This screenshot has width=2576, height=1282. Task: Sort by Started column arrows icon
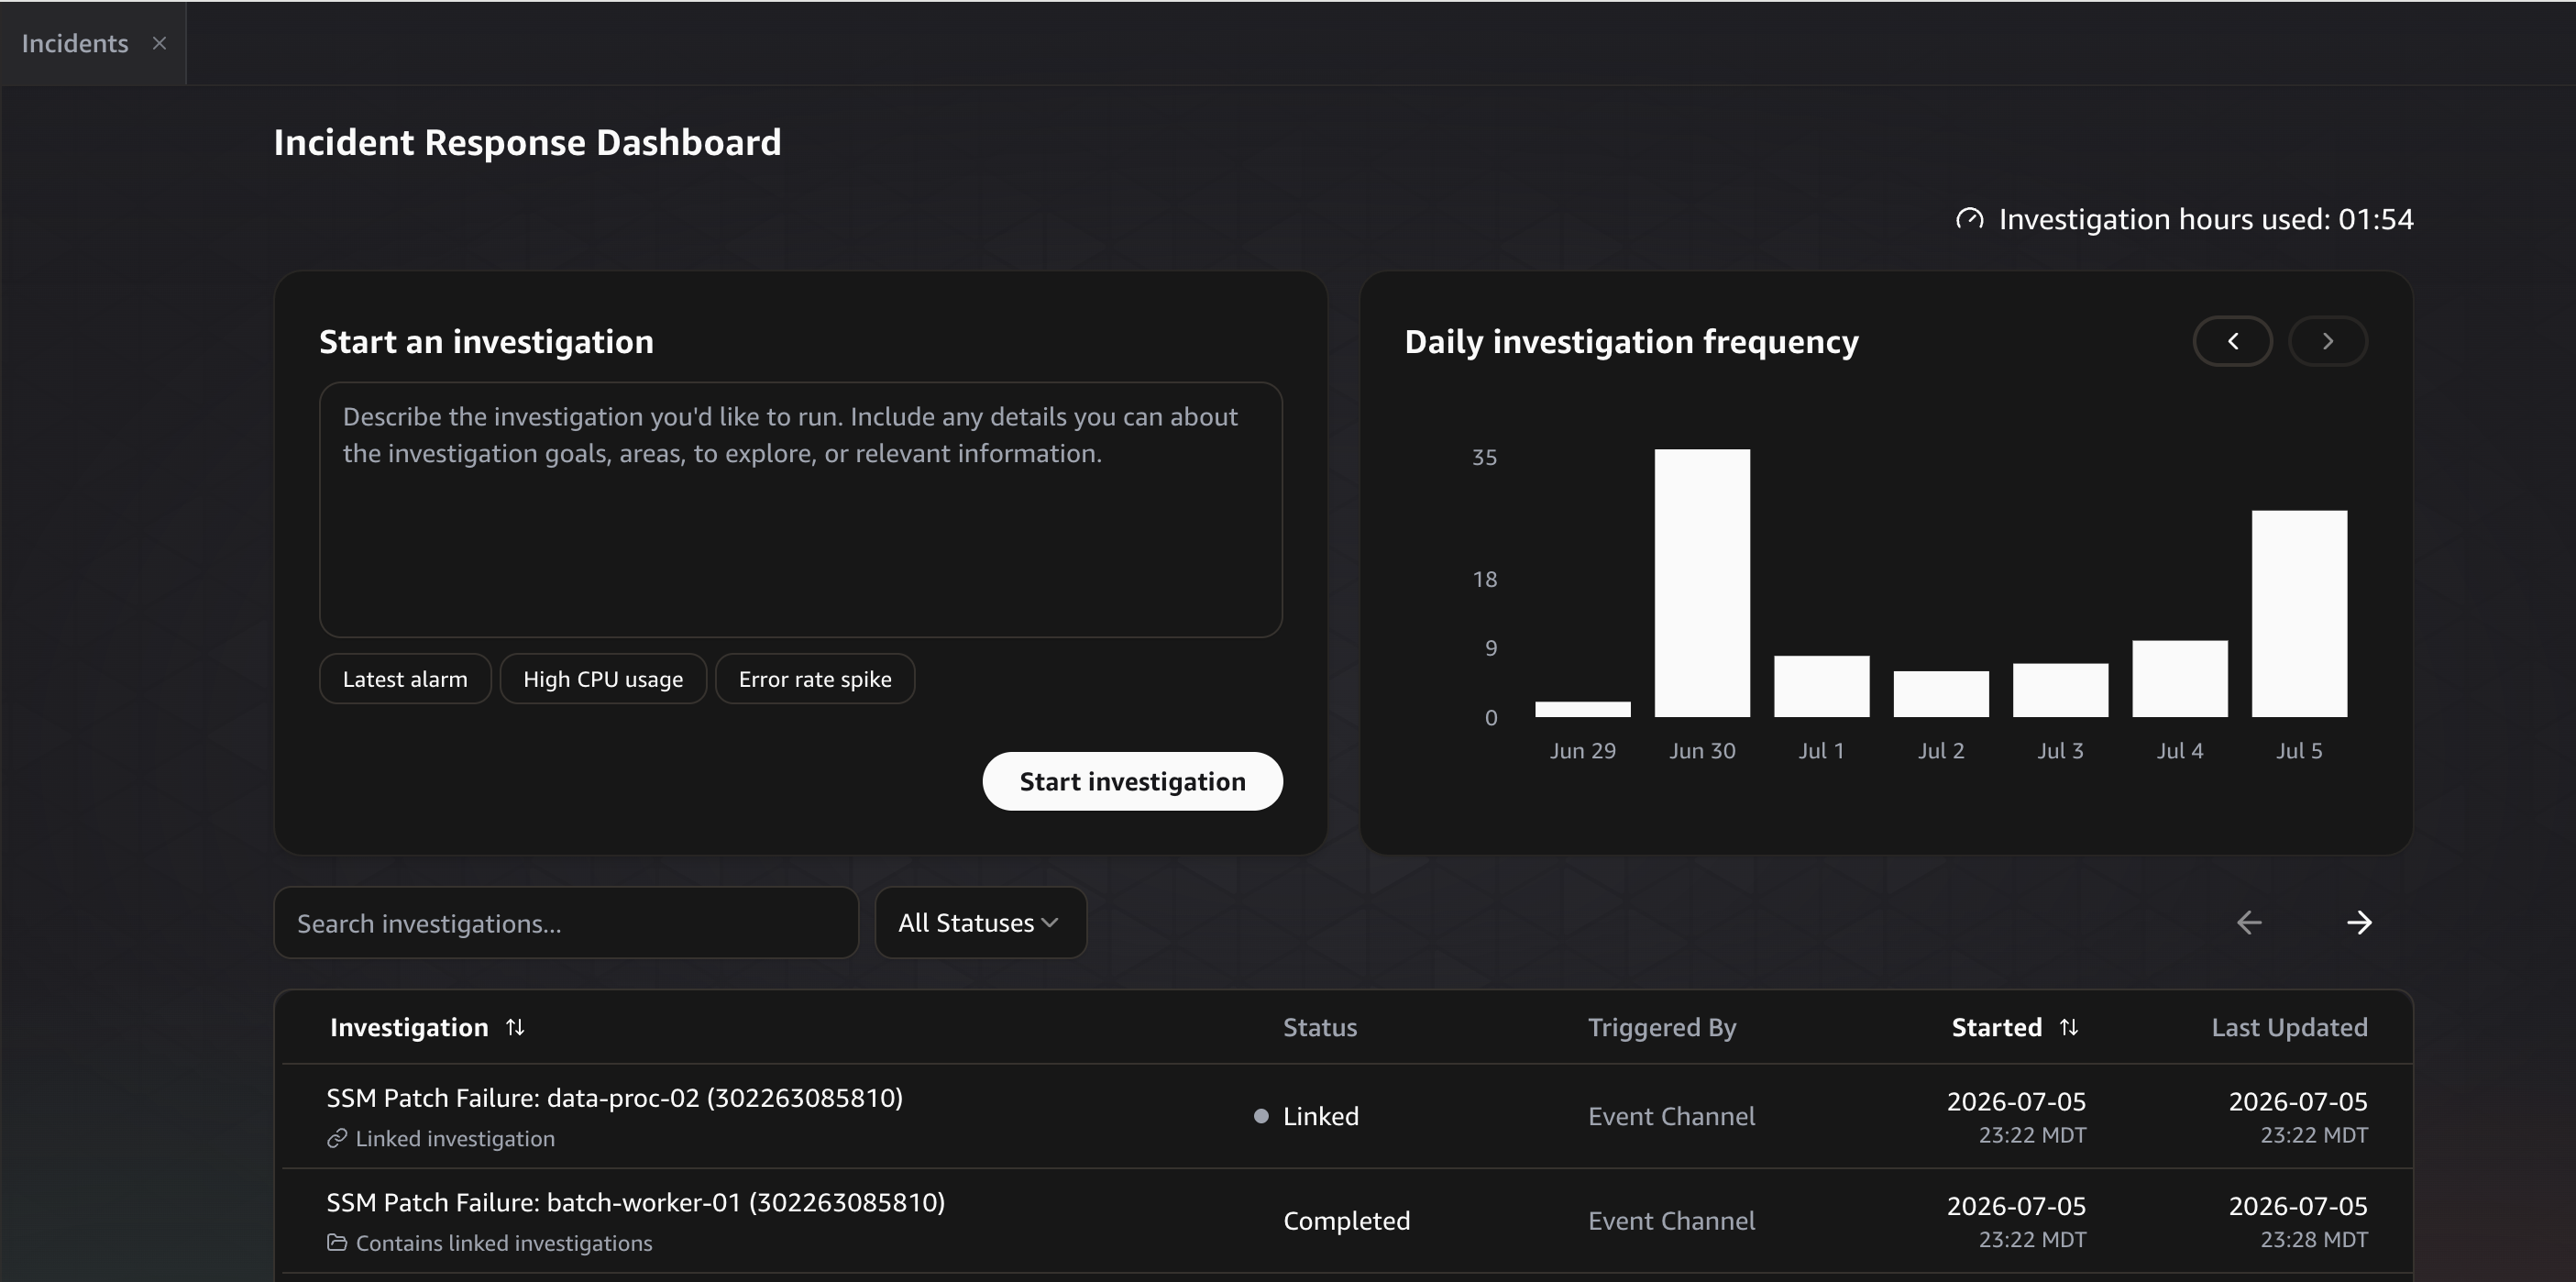pyautogui.click(x=2069, y=1027)
